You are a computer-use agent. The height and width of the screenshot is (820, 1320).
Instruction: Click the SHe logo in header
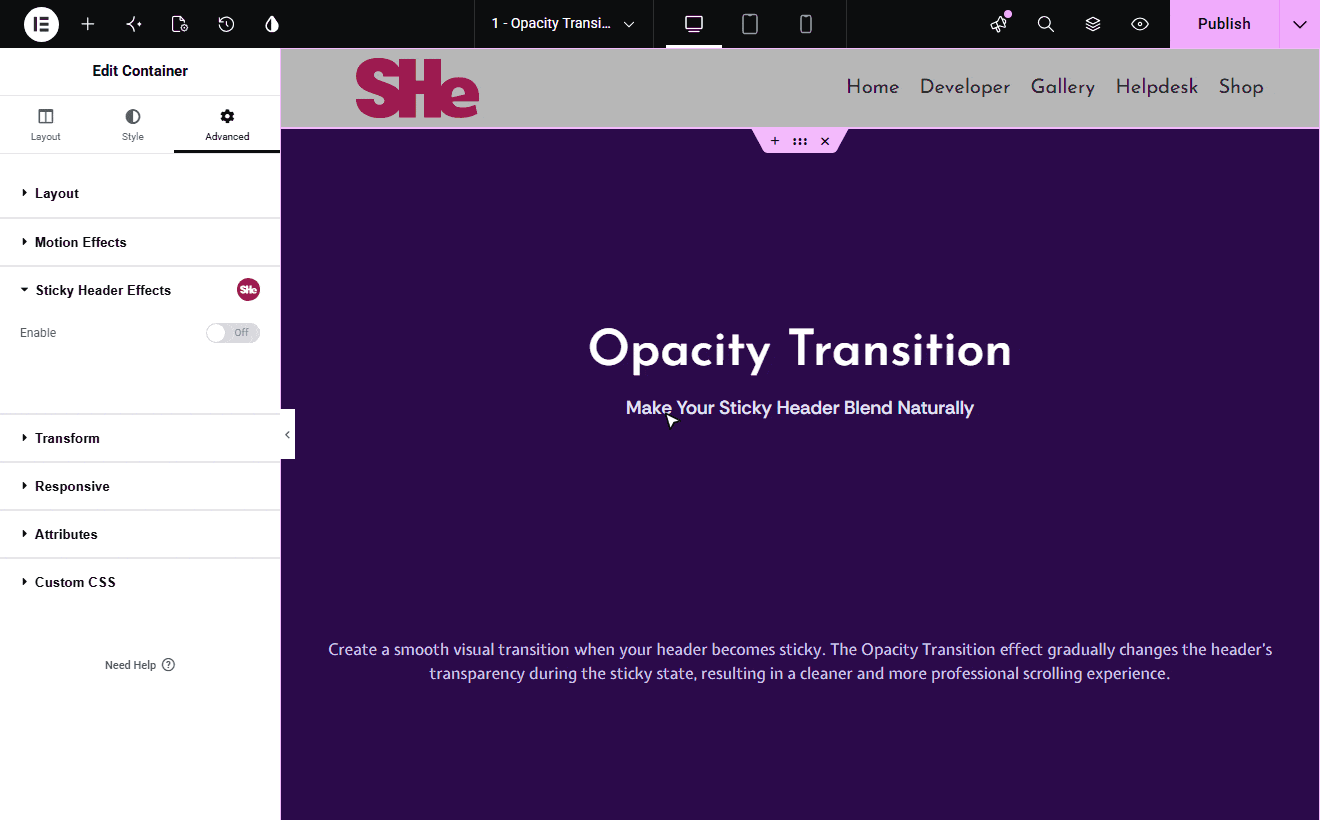pos(417,88)
